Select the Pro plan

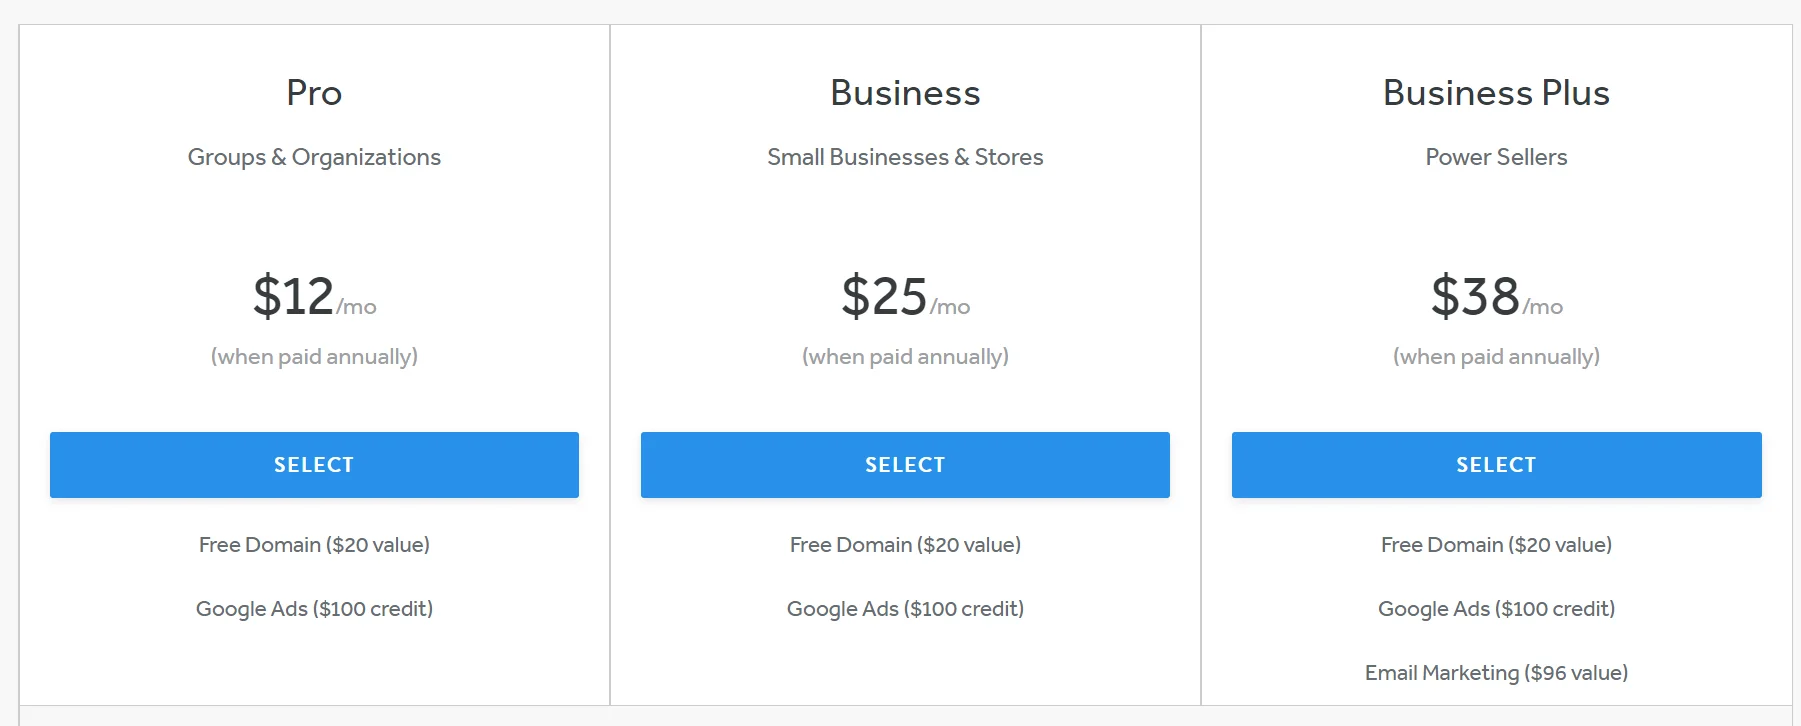point(314,465)
